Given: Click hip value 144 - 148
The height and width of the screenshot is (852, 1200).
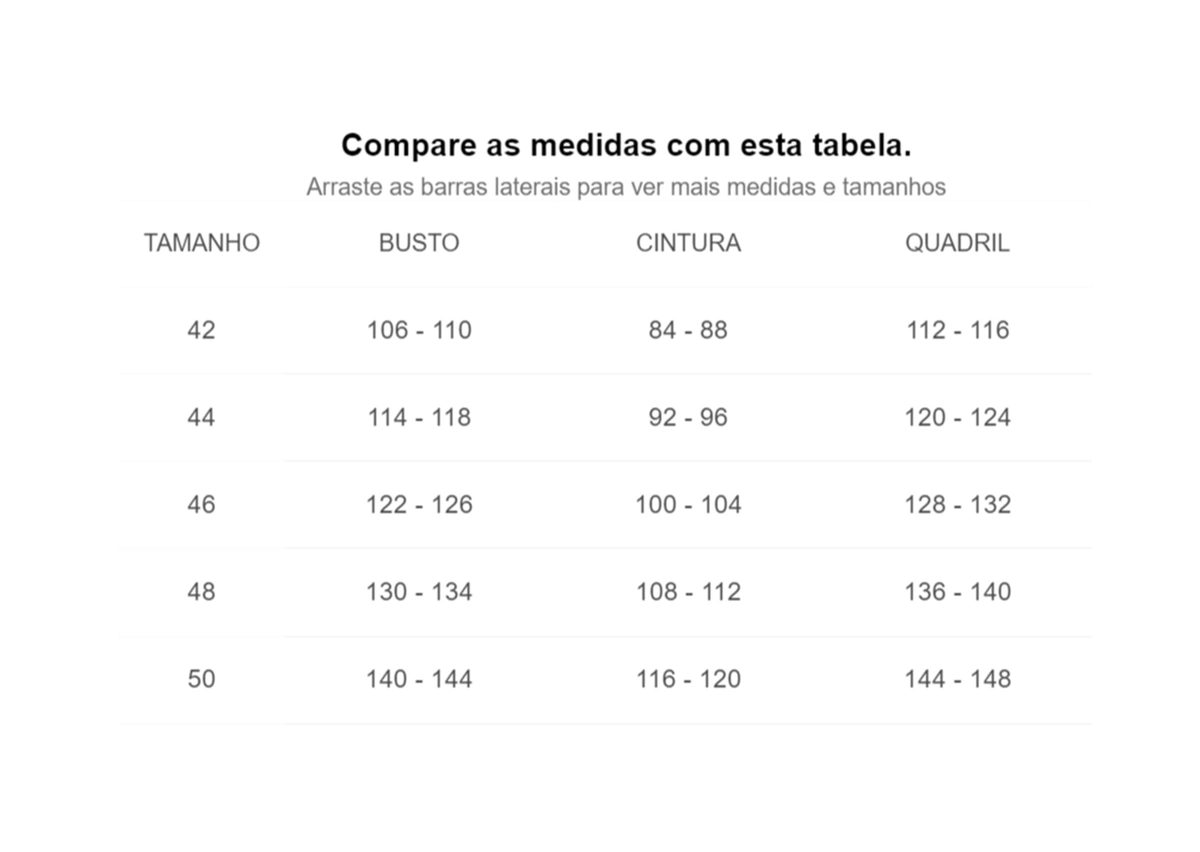Looking at the screenshot, I should (957, 678).
